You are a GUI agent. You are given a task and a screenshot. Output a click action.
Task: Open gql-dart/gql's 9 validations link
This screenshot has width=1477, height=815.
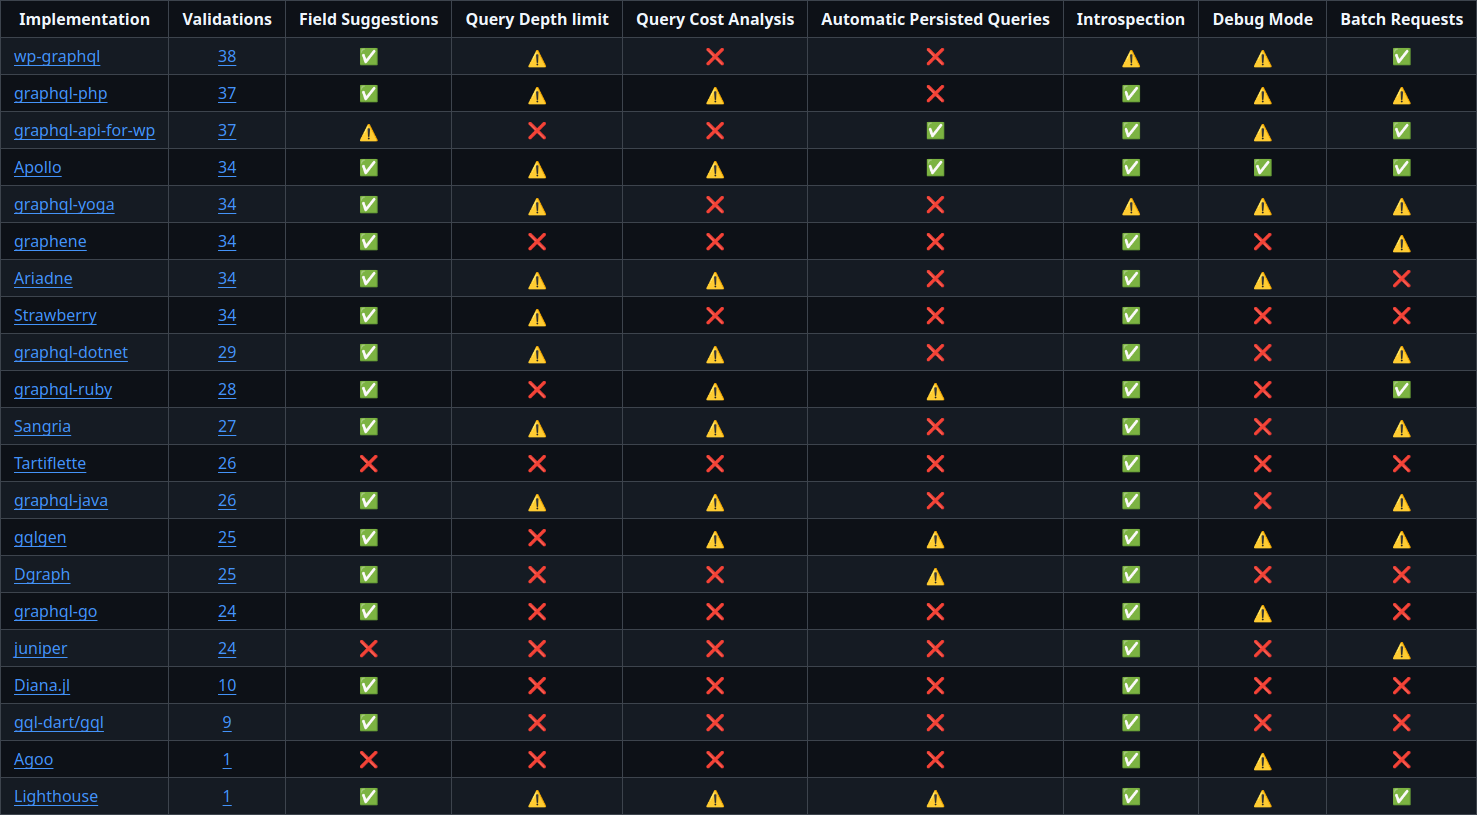(227, 723)
